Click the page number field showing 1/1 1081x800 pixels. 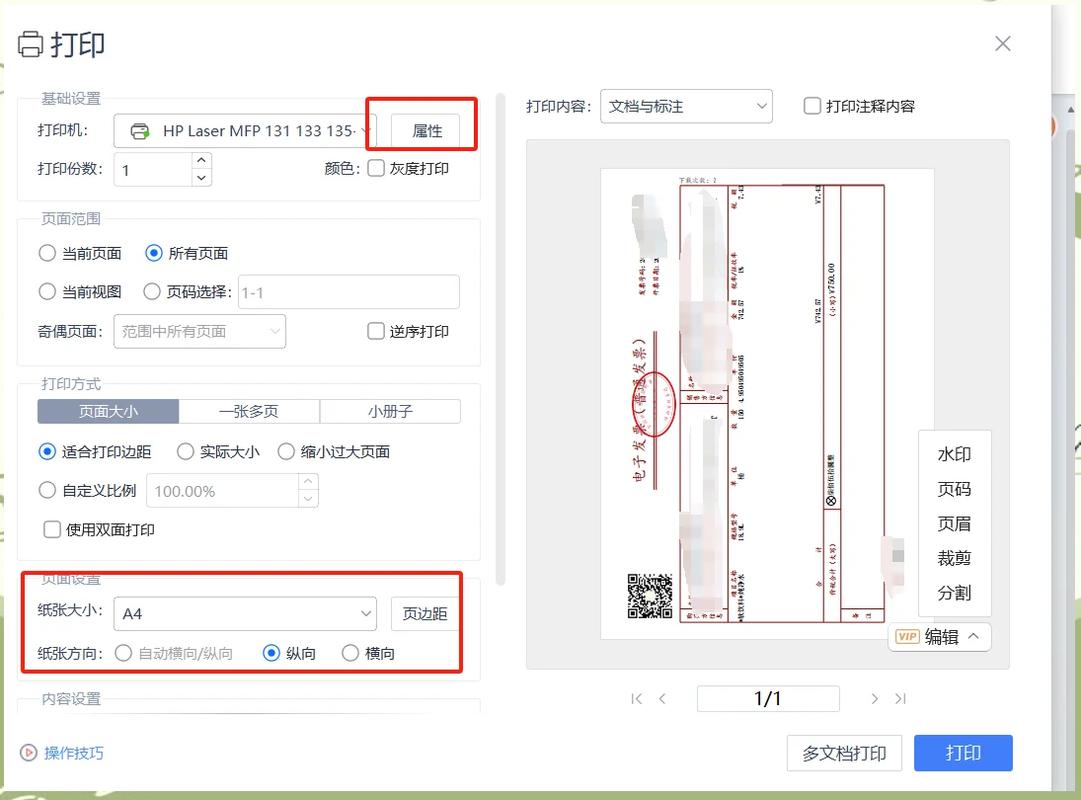(x=768, y=698)
